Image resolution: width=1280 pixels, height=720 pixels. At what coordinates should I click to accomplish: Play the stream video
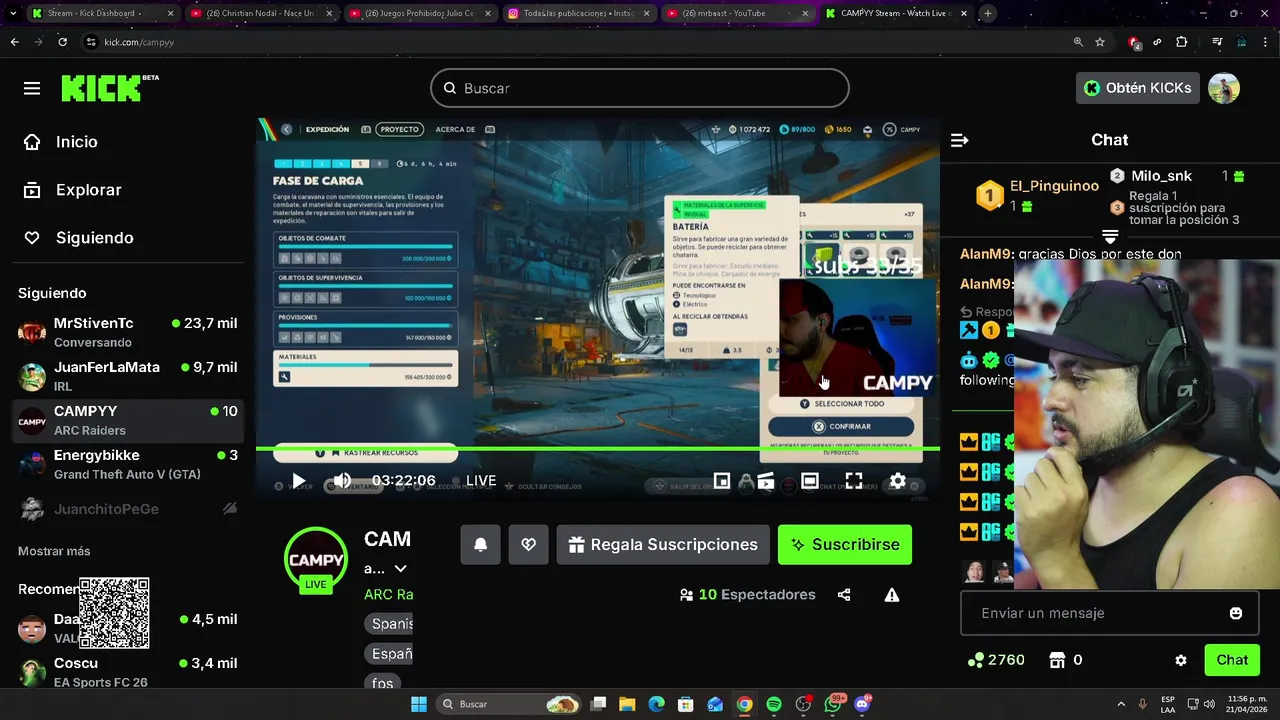298,481
